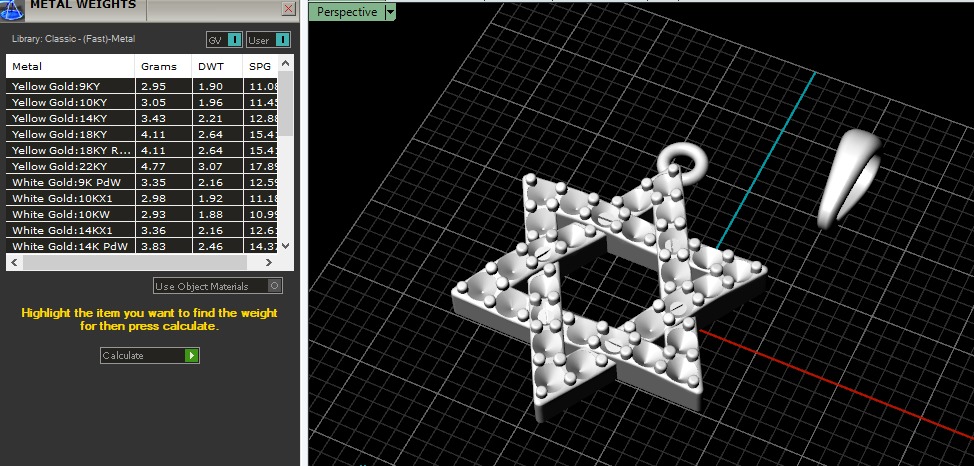Viewport: 974px width, 466px height.
Task: Click the 3.83 grams value
Action: [x=153, y=247]
